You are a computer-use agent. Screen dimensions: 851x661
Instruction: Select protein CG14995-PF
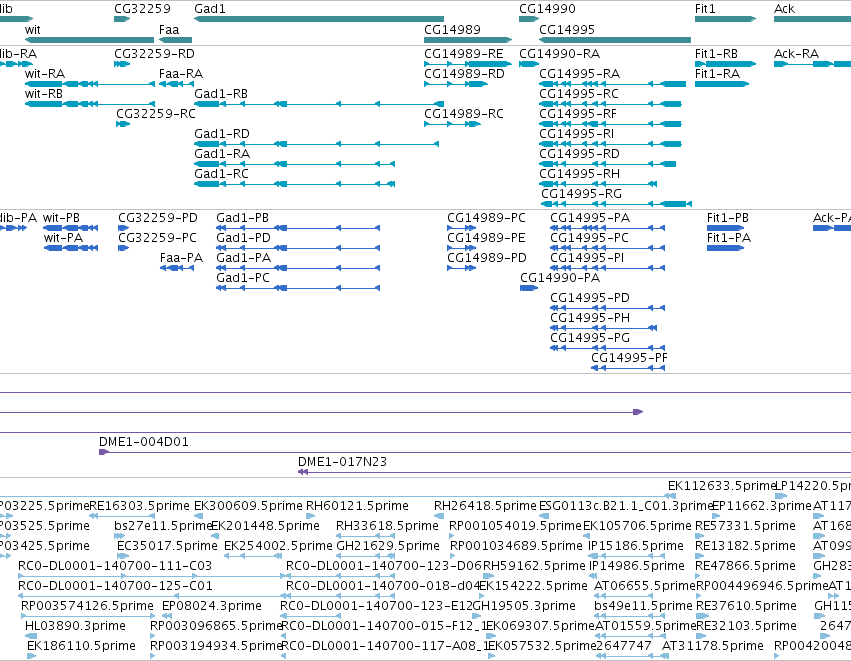(628, 368)
